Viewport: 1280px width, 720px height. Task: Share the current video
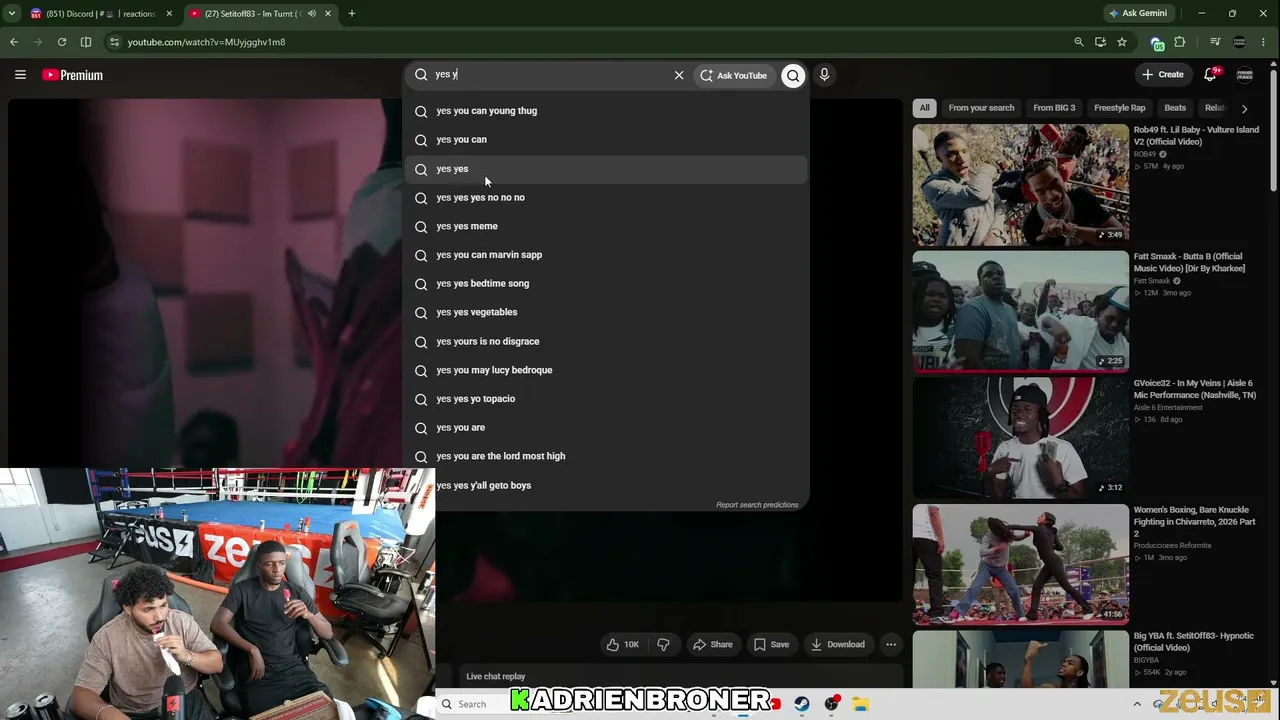(x=712, y=645)
